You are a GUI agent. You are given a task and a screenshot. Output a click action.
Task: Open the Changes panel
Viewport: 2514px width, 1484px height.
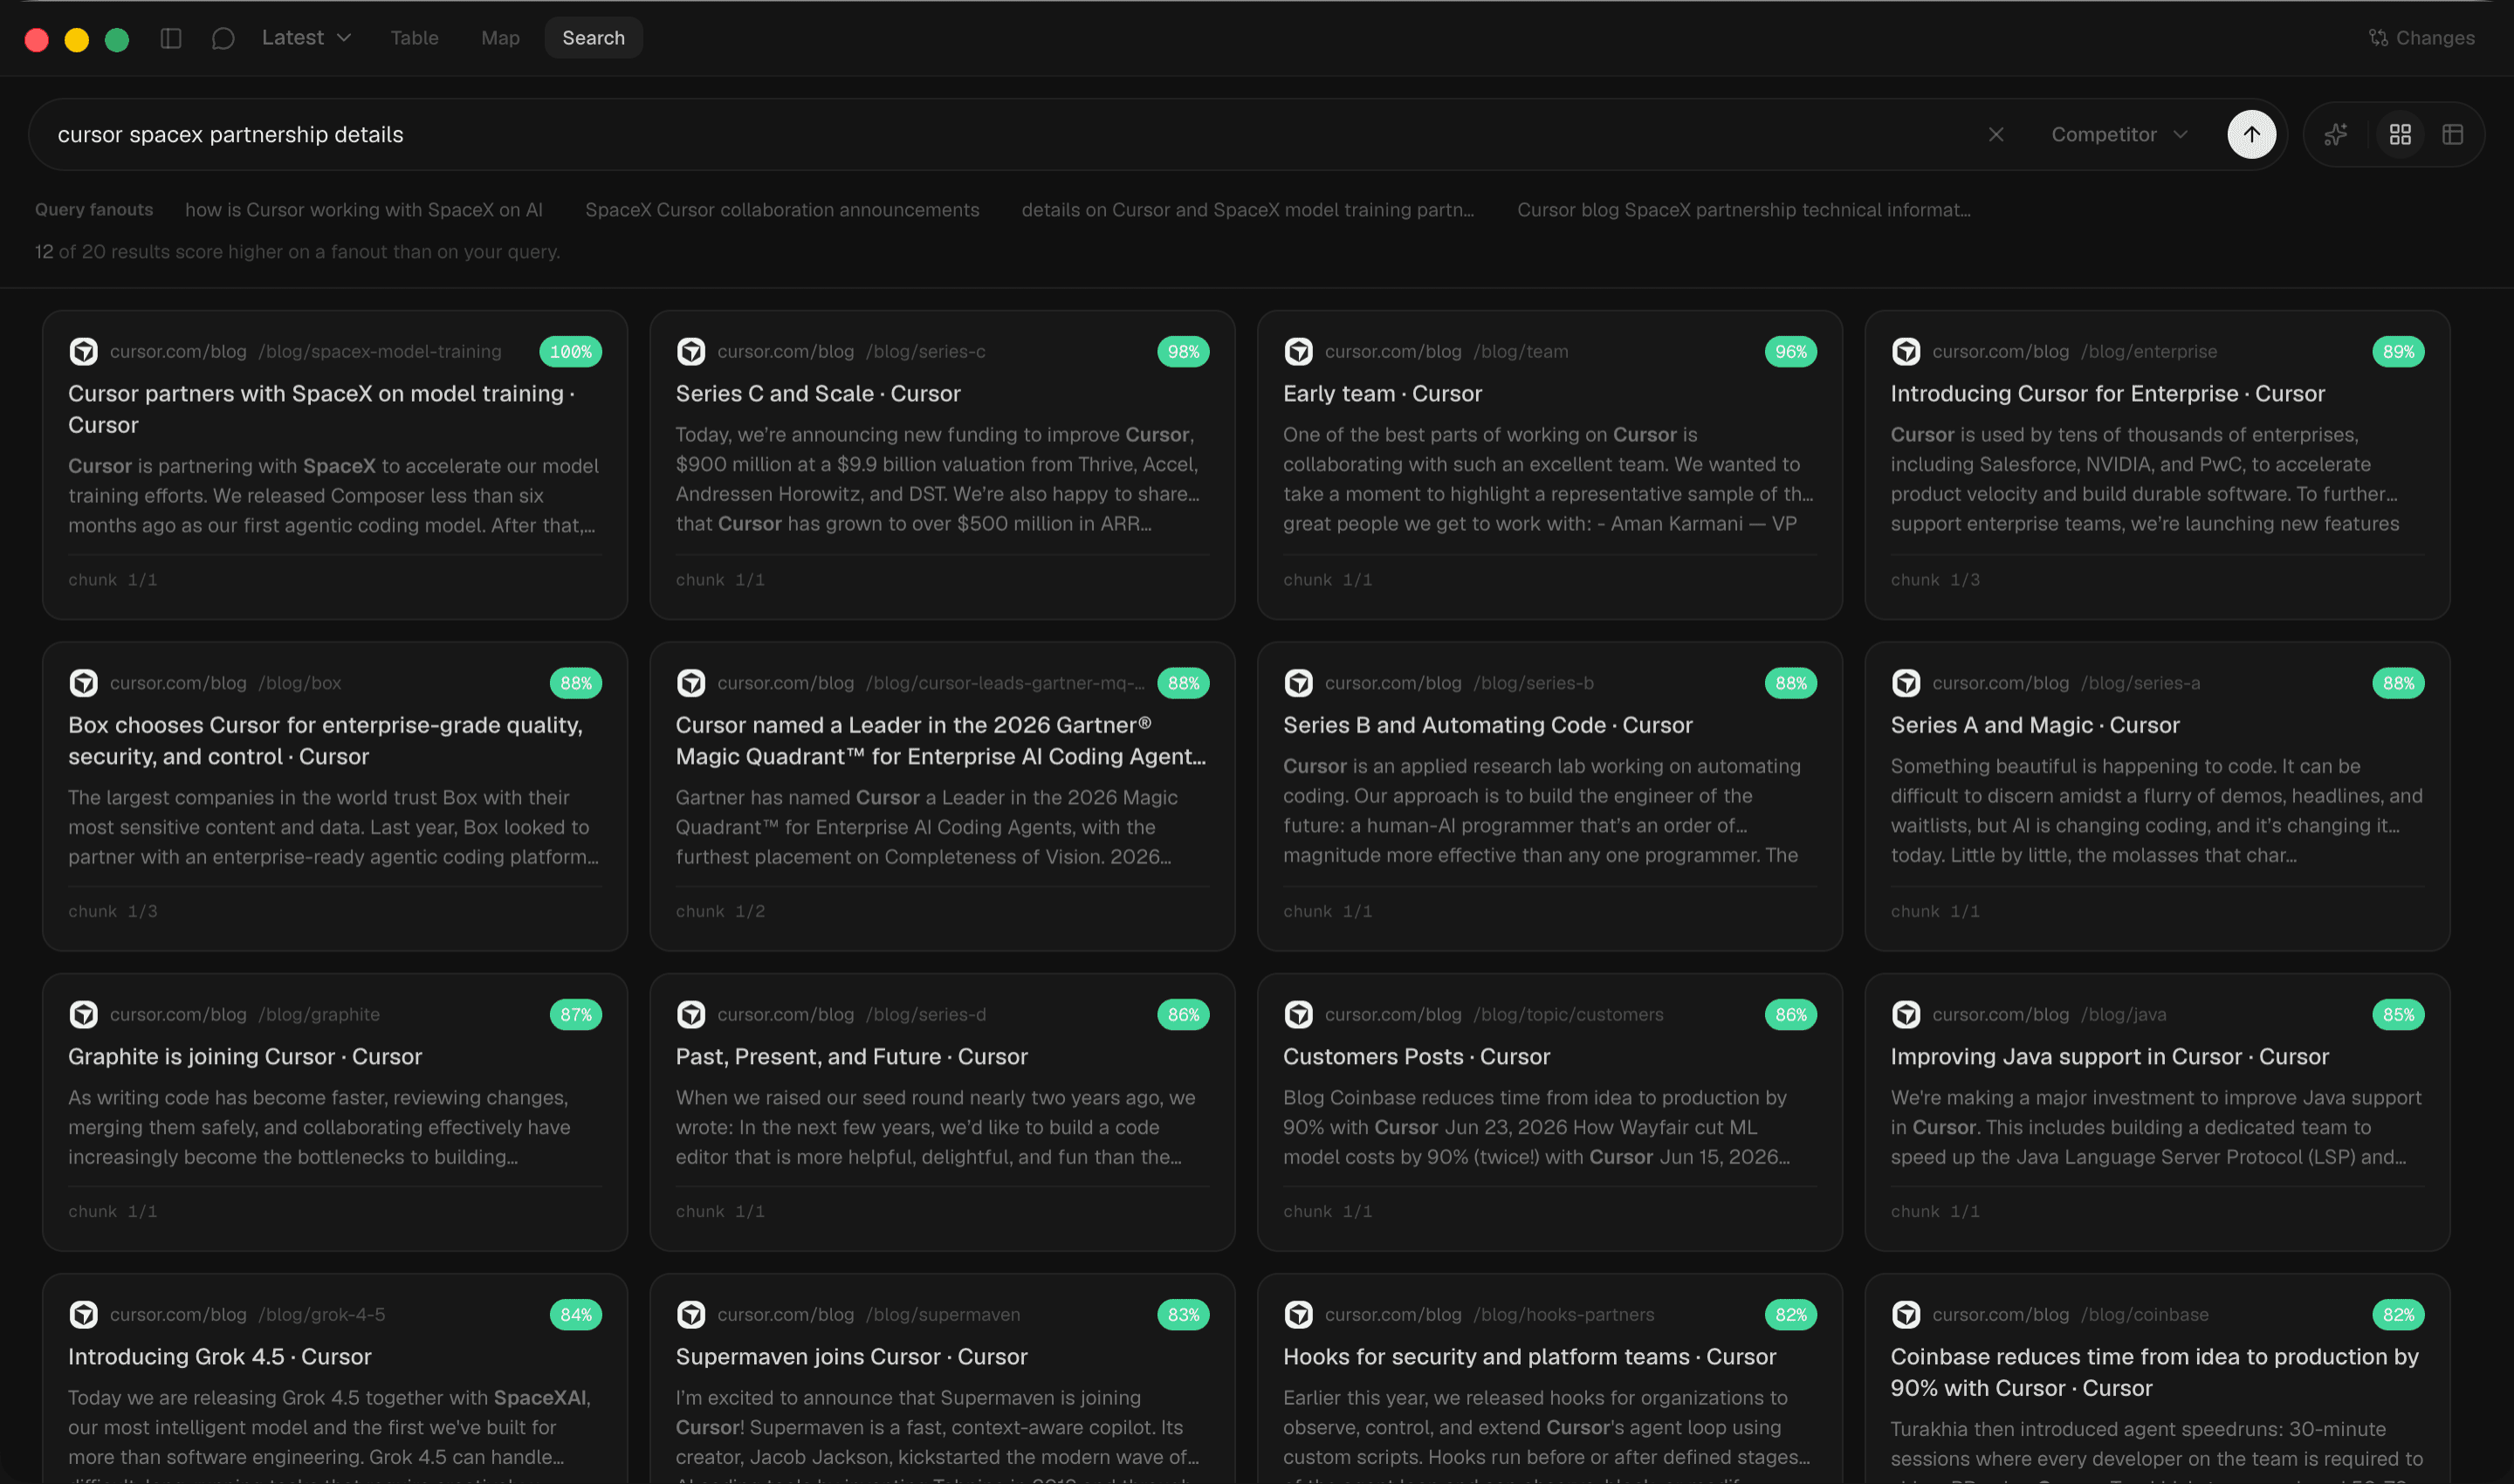(2422, 38)
